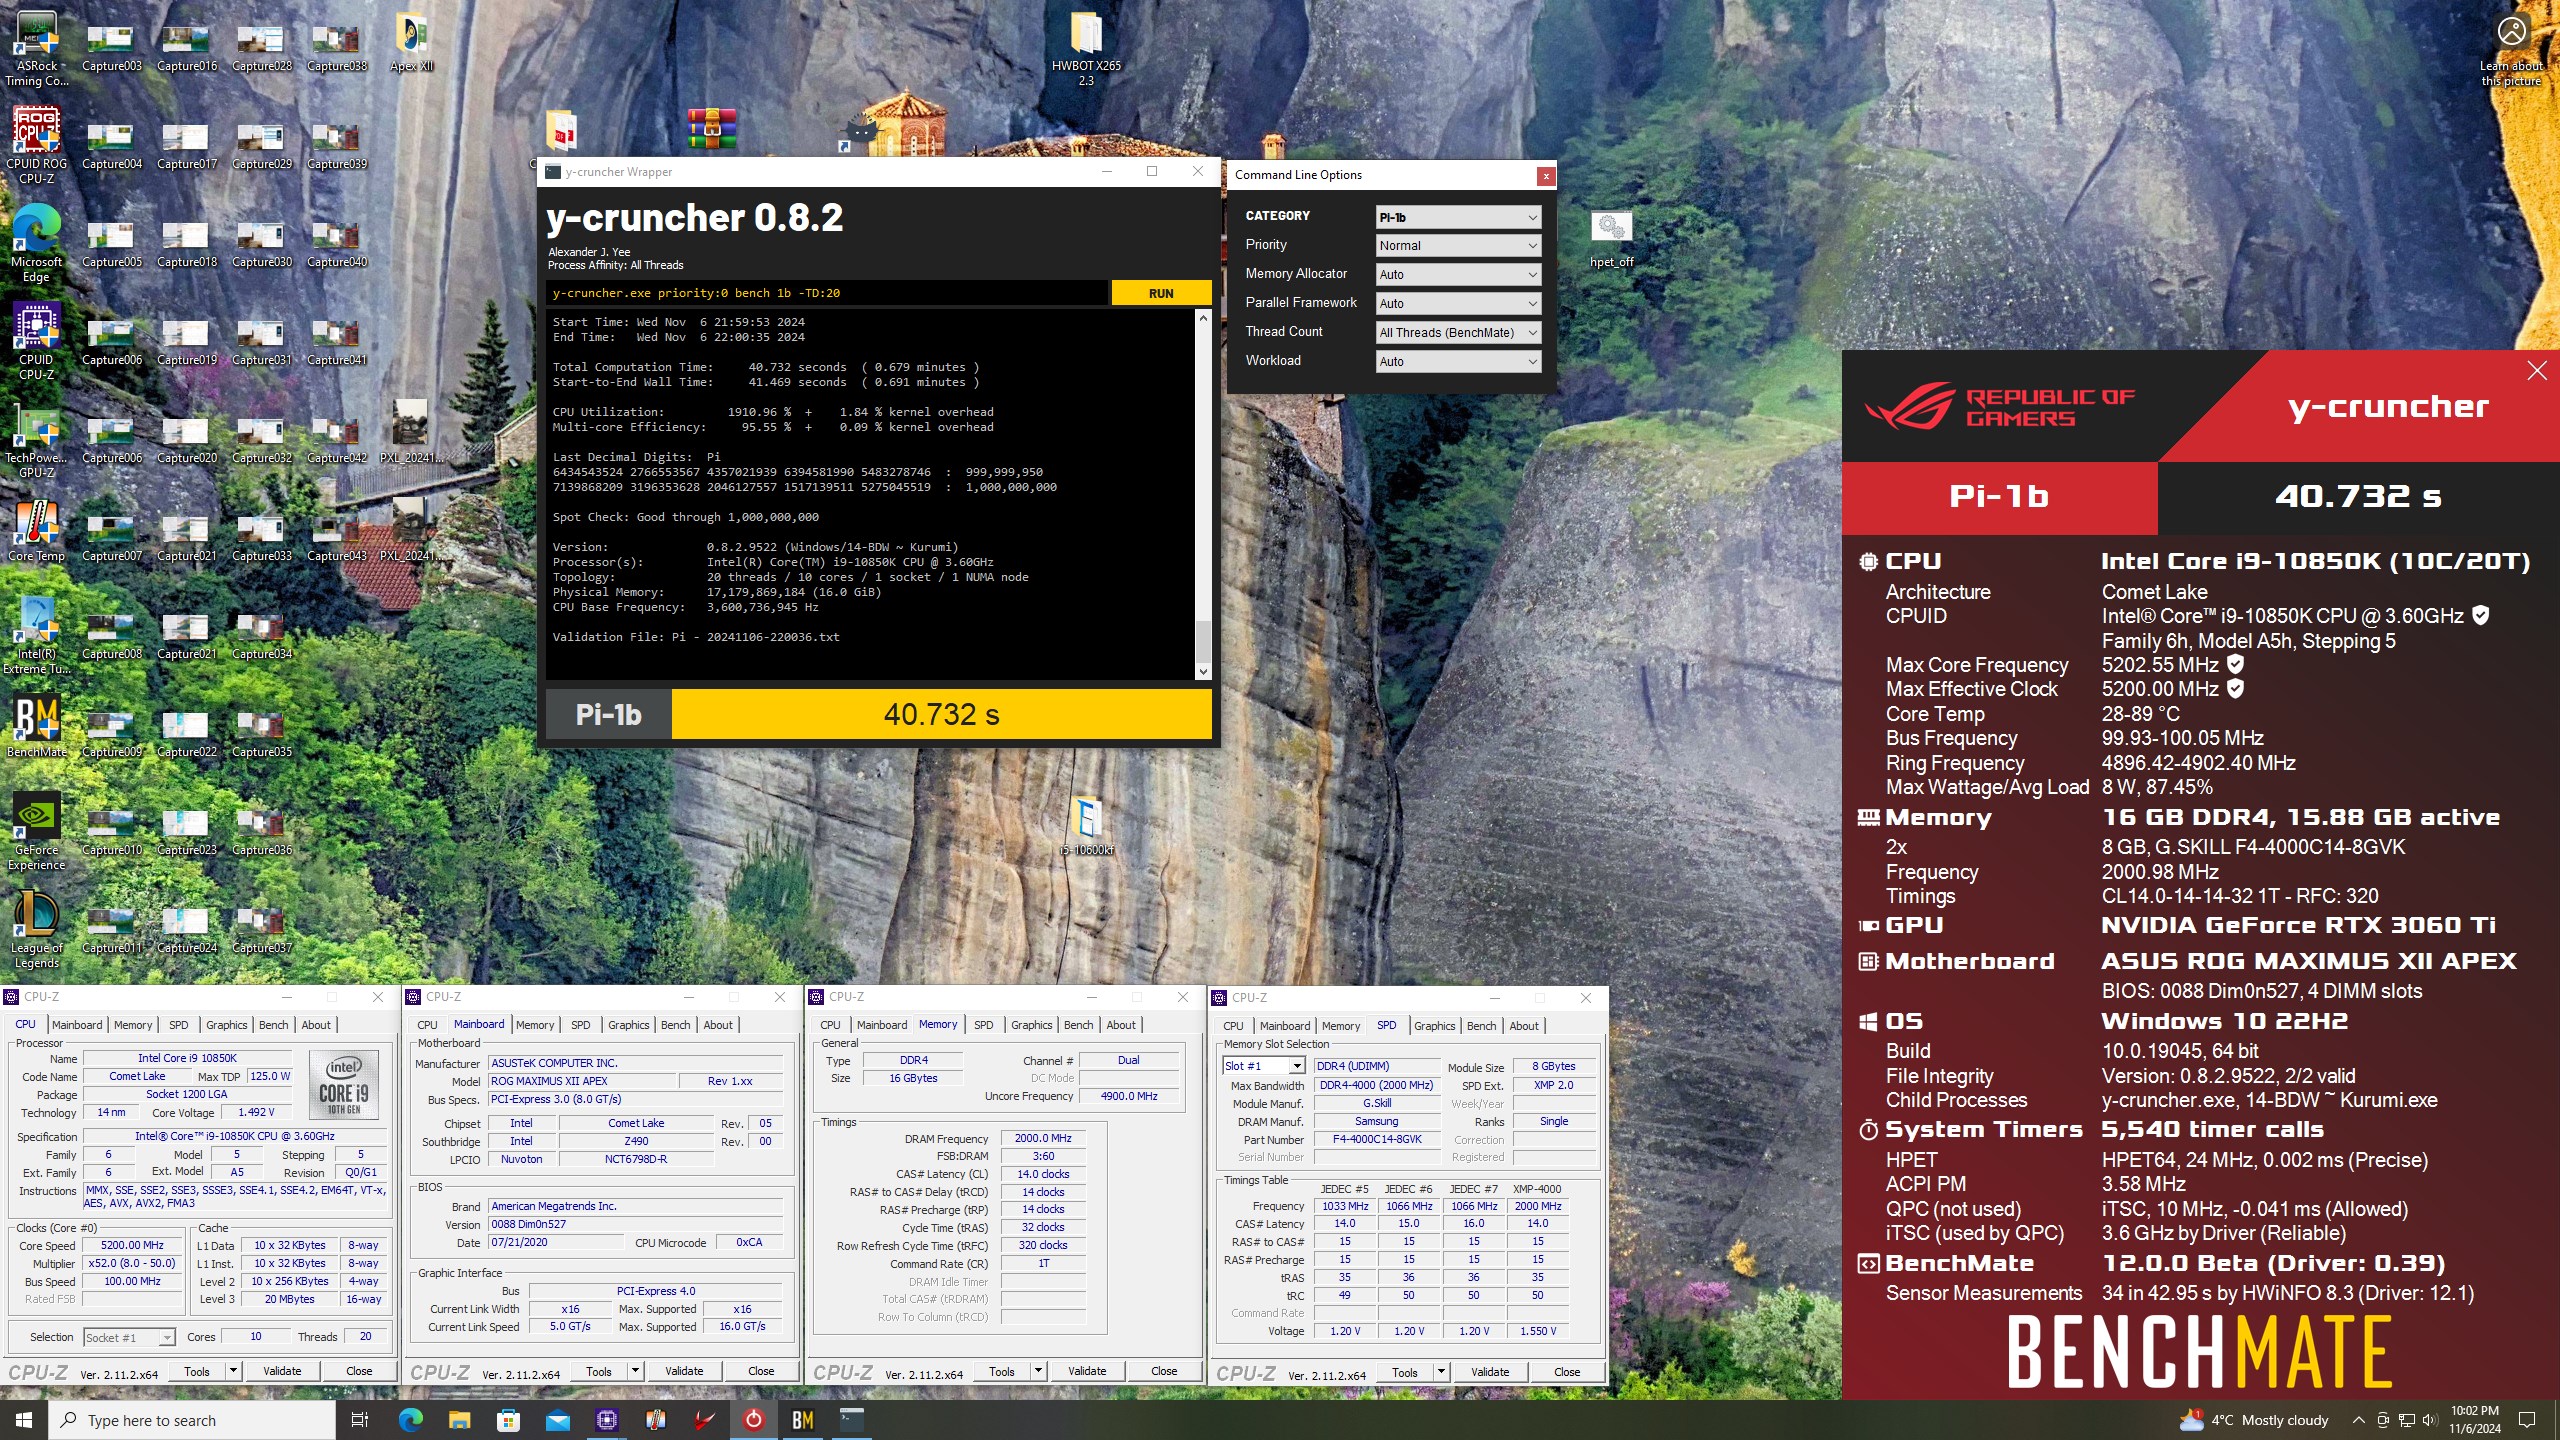Open Windows Start menu
This screenshot has width=2560, height=1440.
[x=24, y=1420]
